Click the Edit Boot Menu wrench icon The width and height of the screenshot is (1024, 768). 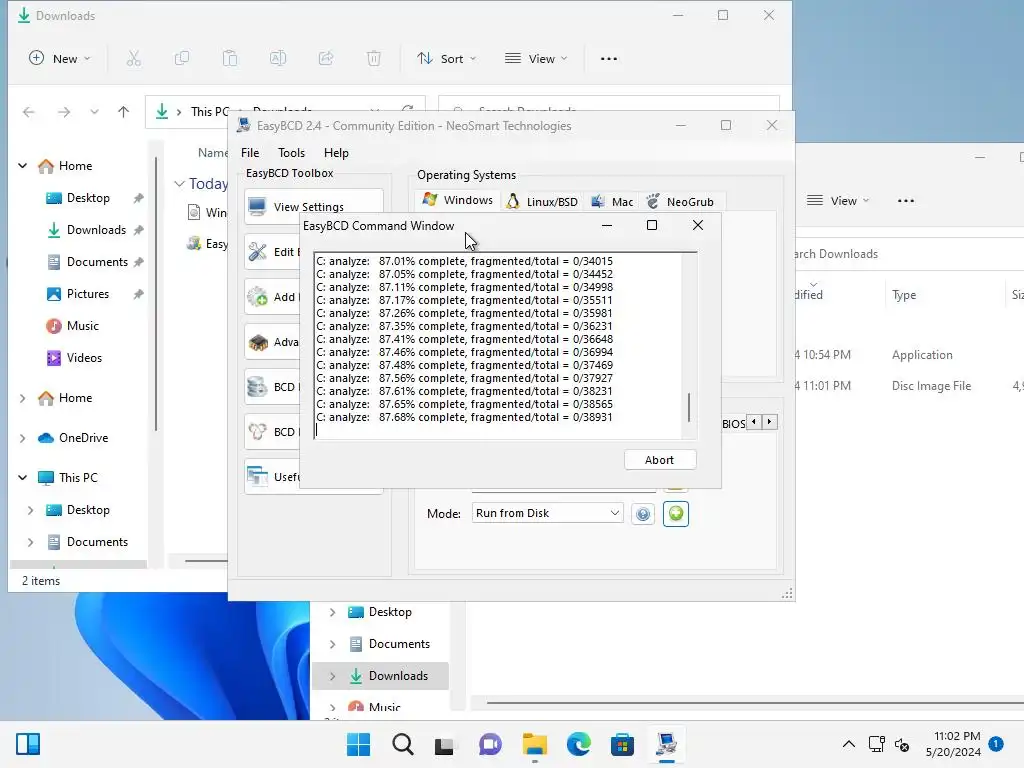coord(257,251)
